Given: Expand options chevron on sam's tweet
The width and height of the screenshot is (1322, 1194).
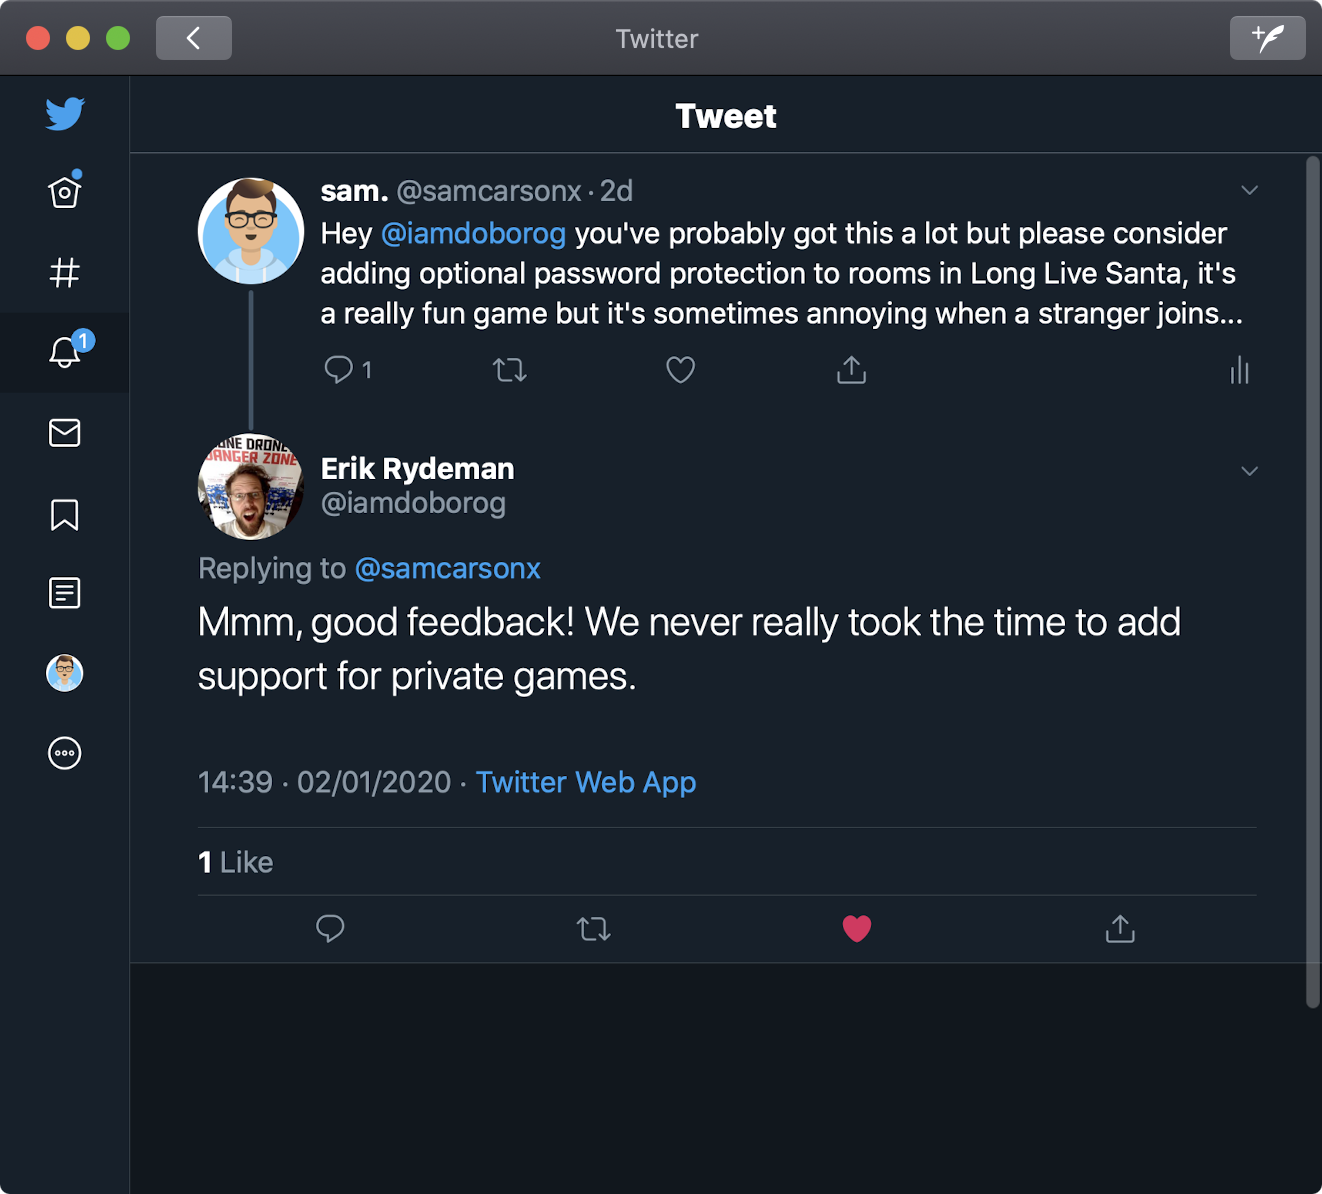Looking at the screenshot, I should pyautogui.click(x=1249, y=190).
